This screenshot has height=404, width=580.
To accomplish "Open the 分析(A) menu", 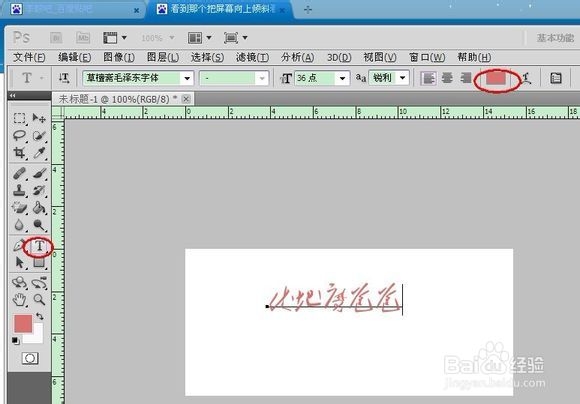I will [x=298, y=57].
